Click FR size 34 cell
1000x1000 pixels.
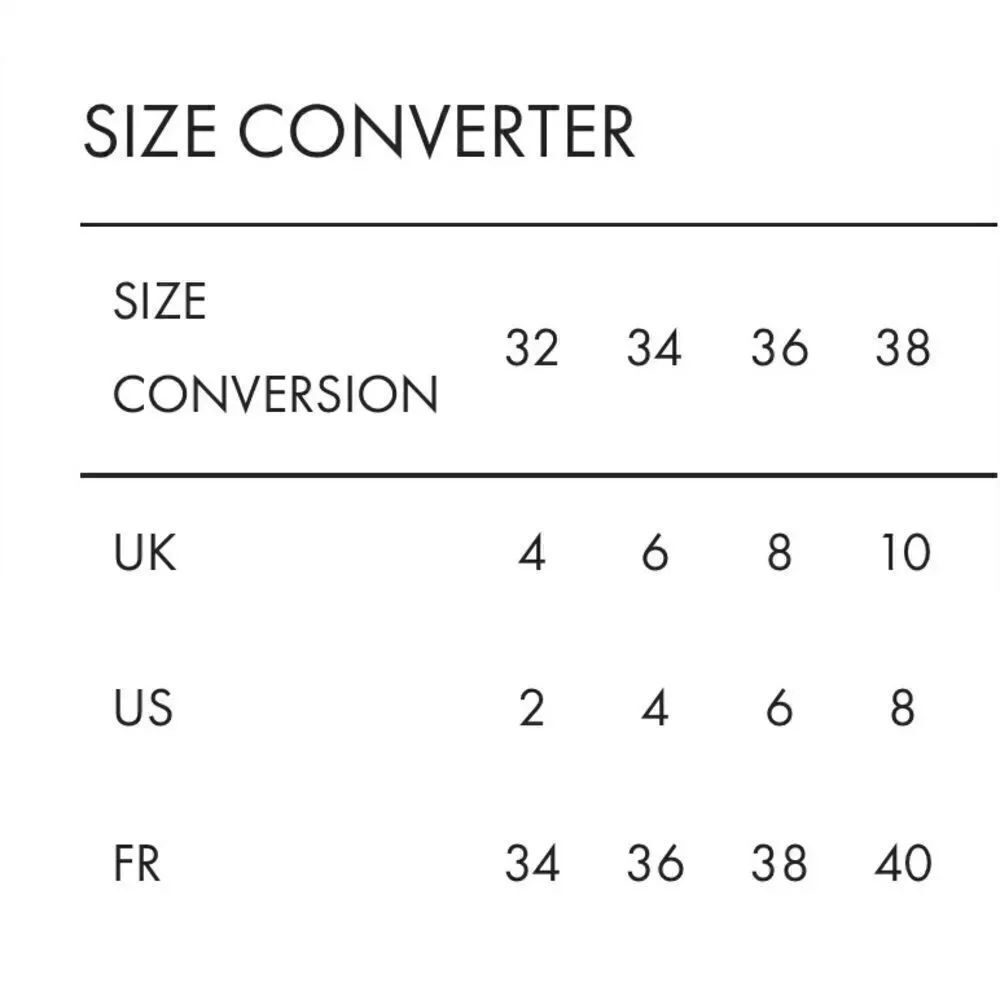point(533,863)
